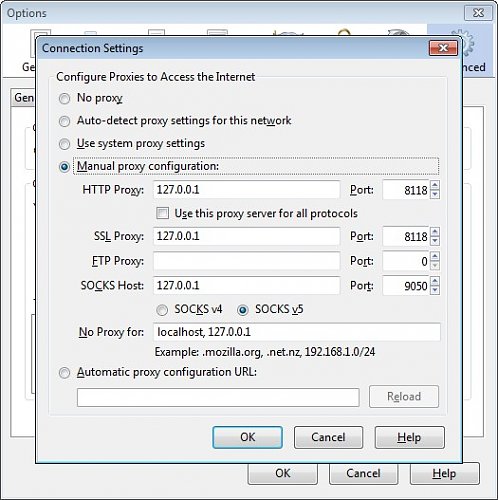The width and height of the screenshot is (498, 500).
Task: Enable Use this proxy server for all protocols
Action: click(162, 213)
